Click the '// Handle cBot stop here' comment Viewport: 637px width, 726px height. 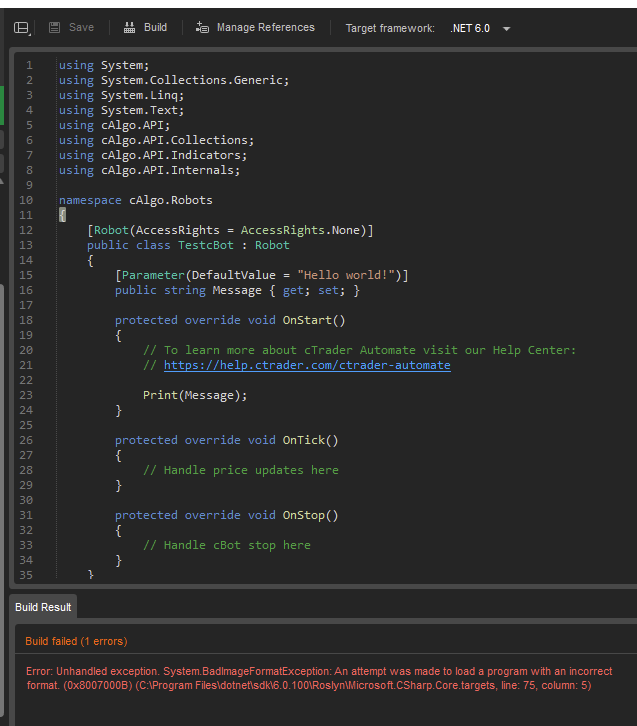click(227, 545)
